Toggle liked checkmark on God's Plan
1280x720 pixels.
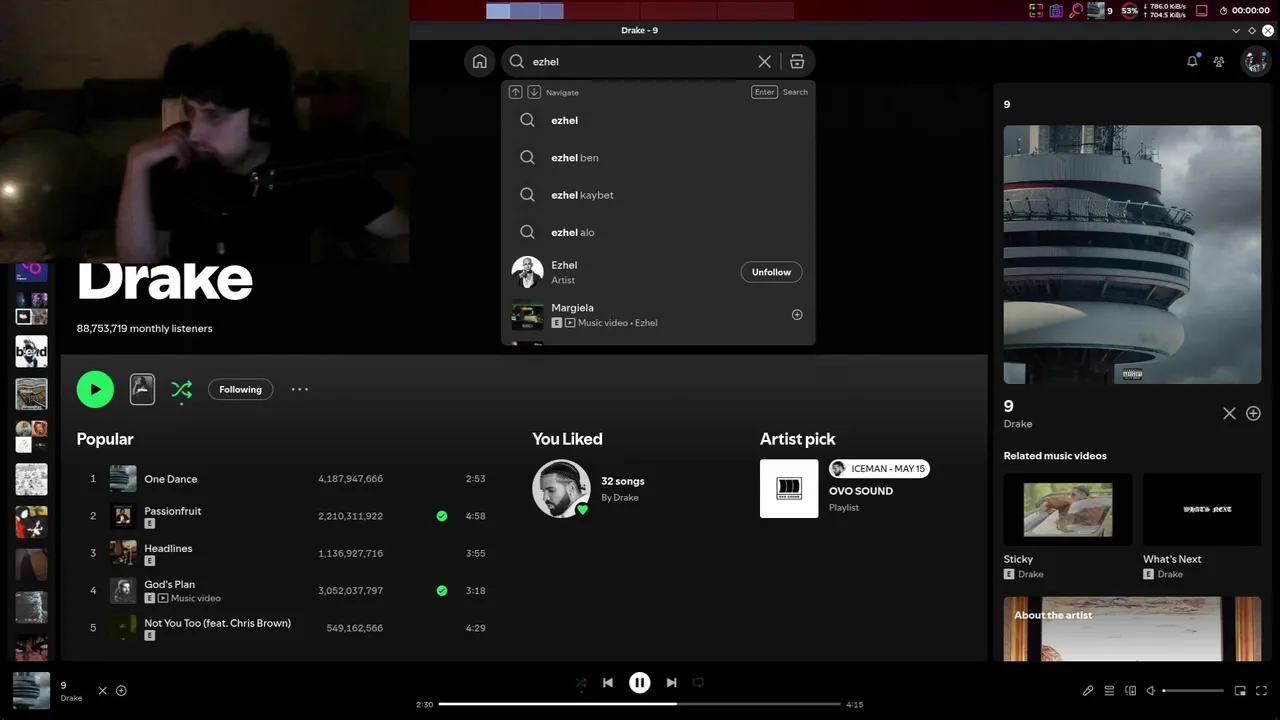click(x=441, y=591)
